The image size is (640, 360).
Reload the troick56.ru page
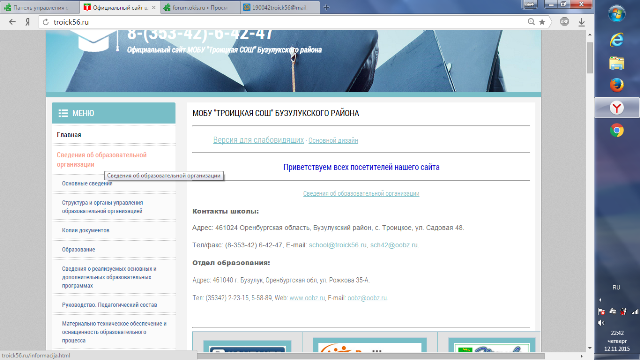point(46,22)
